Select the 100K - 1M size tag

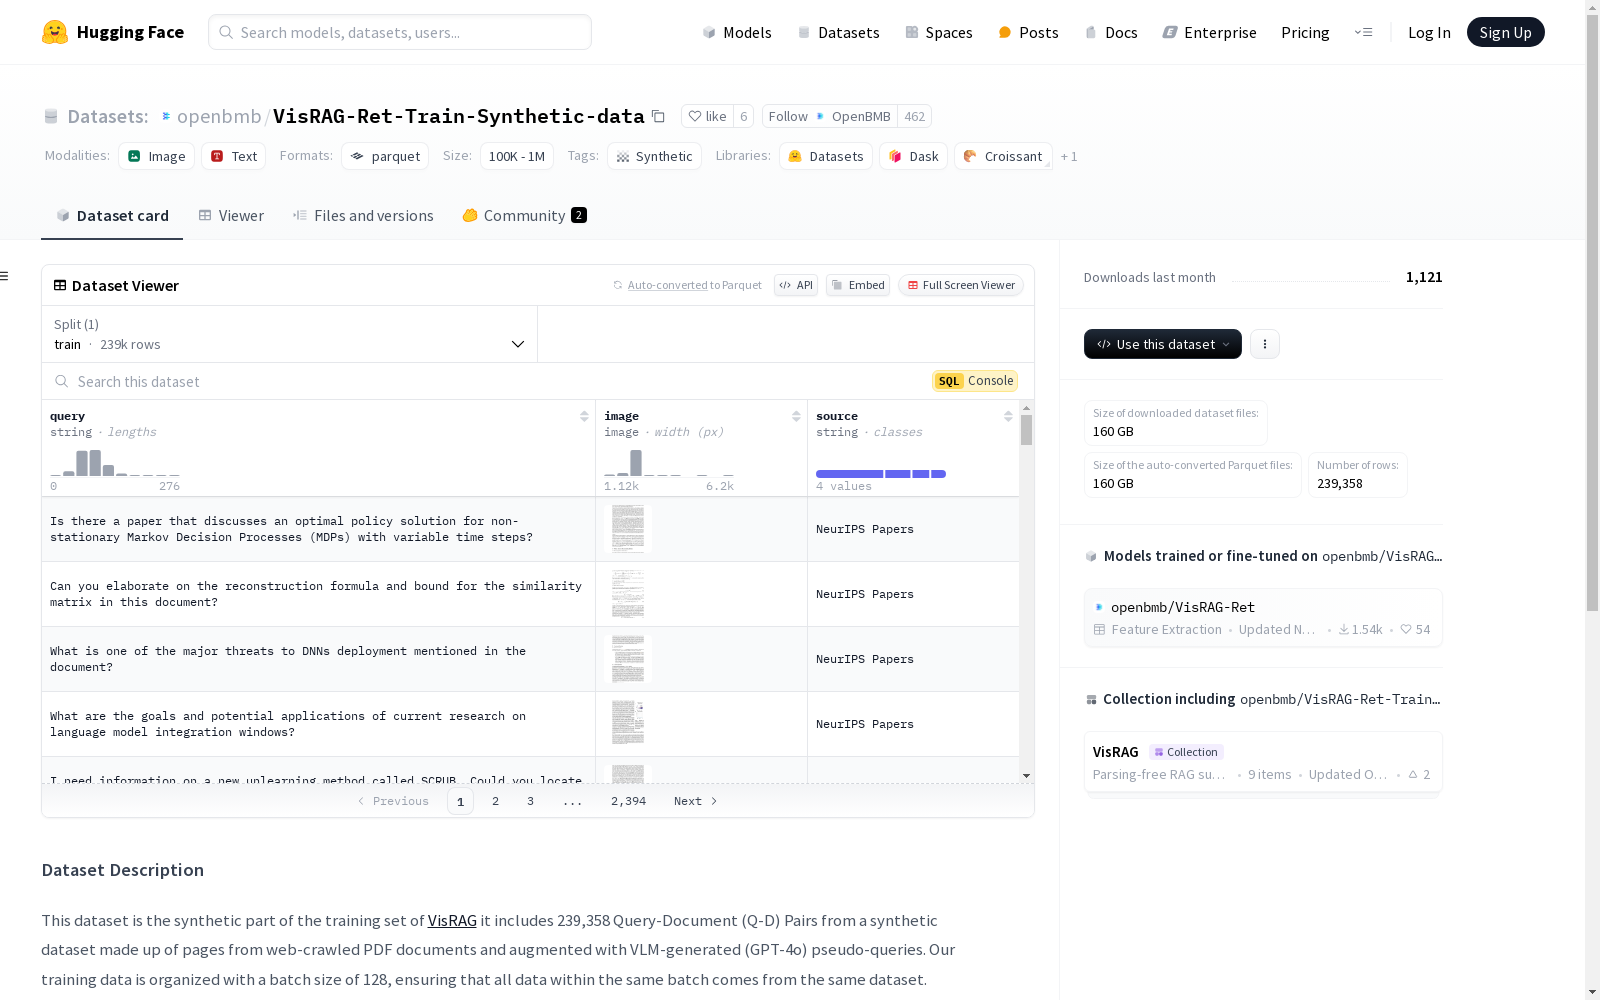coord(517,156)
